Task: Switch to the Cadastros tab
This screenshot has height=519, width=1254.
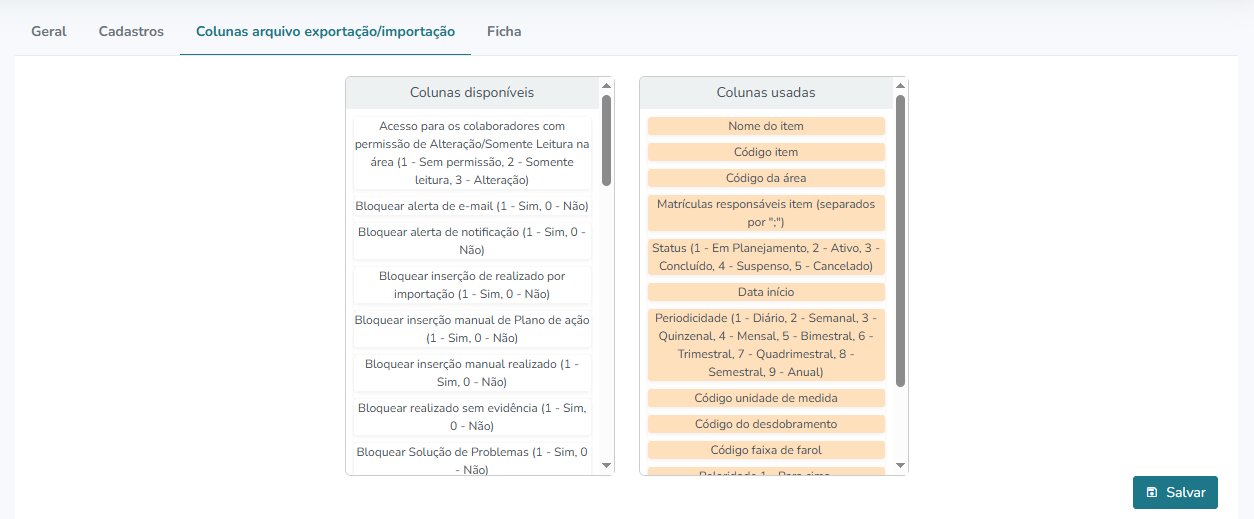Action: pyautogui.click(x=131, y=31)
